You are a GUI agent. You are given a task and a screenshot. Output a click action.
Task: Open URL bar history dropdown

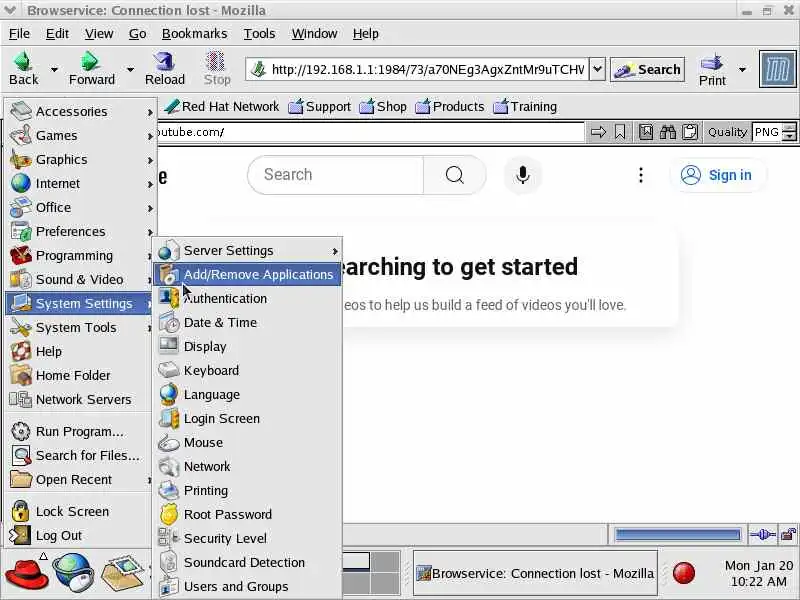(597, 69)
